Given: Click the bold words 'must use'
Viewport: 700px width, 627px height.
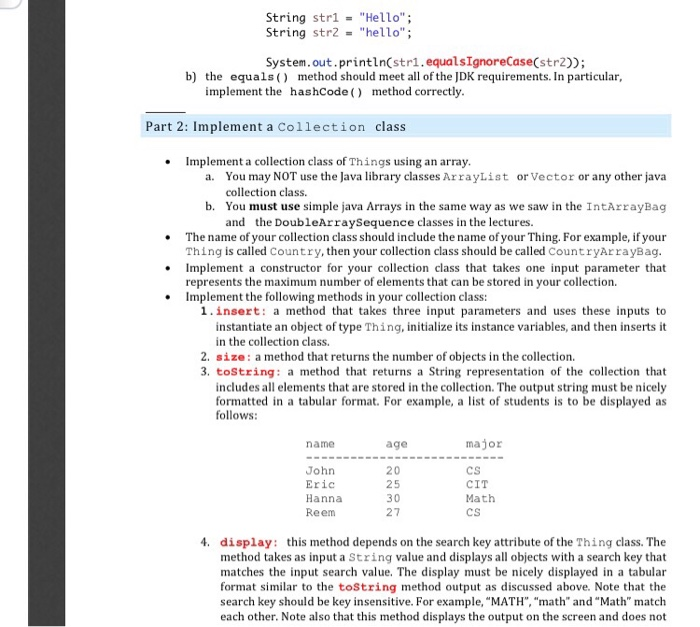Looking at the screenshot, I should [x=275, y=207].
